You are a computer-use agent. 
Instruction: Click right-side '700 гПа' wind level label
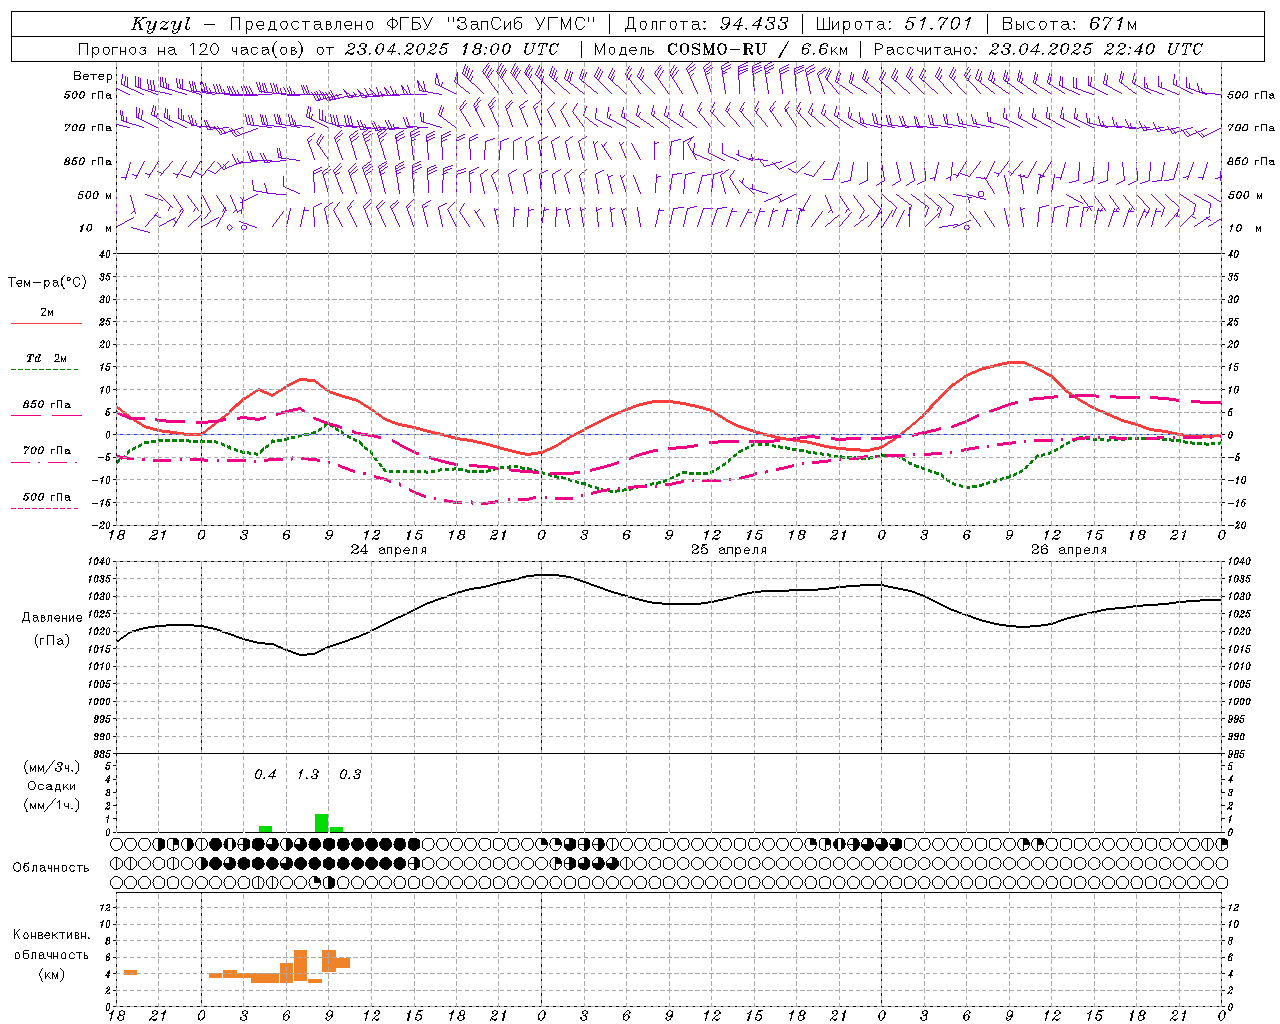tap(1251, 128)
